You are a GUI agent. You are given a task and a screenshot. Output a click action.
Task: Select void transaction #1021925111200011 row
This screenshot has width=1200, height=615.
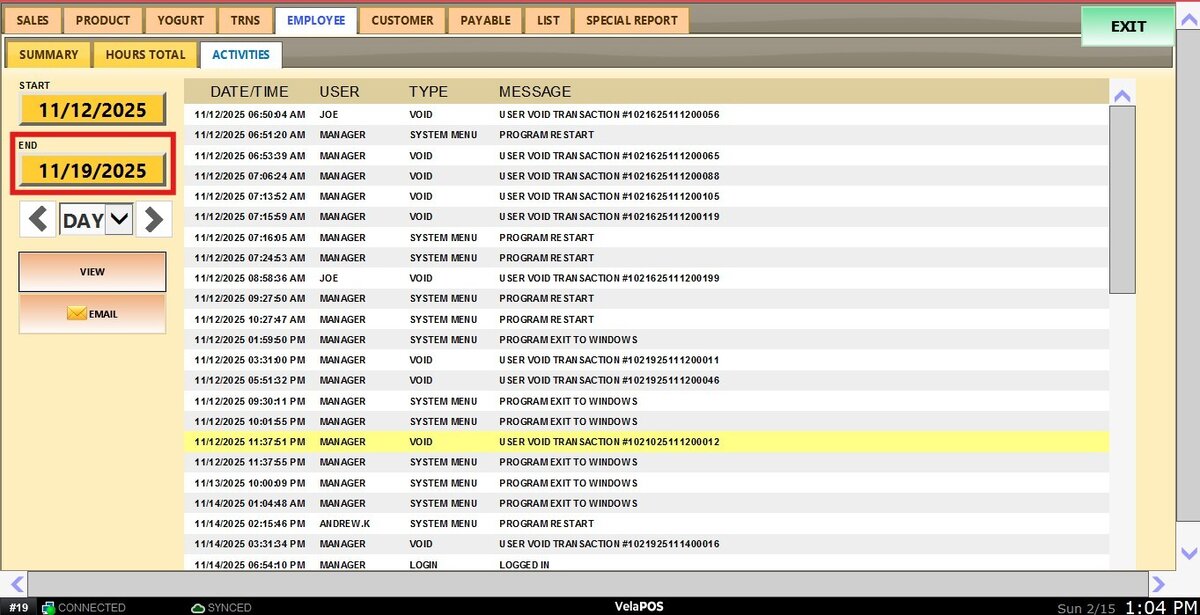(646, 360)
